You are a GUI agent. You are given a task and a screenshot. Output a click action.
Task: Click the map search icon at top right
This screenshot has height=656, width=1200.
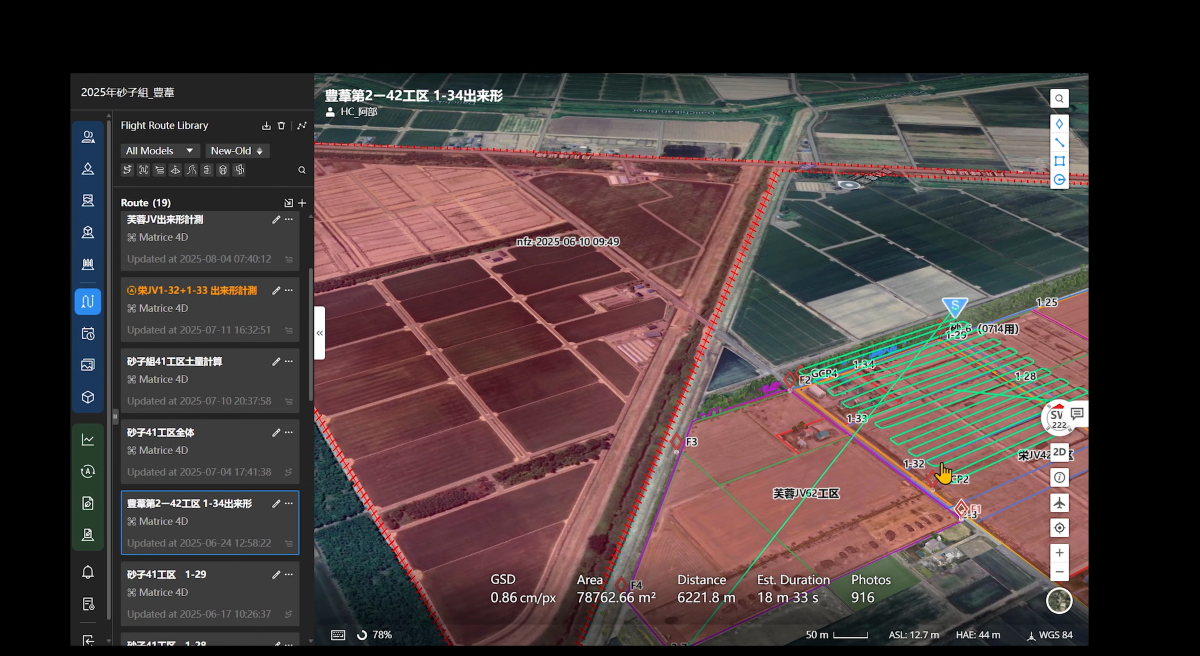pyautogui.click(x=1059, y=98)
